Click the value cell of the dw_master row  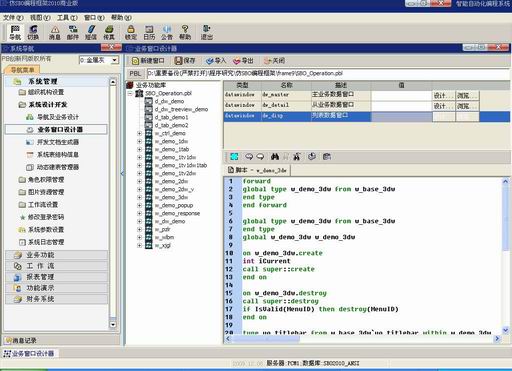[x=401, y=95]
